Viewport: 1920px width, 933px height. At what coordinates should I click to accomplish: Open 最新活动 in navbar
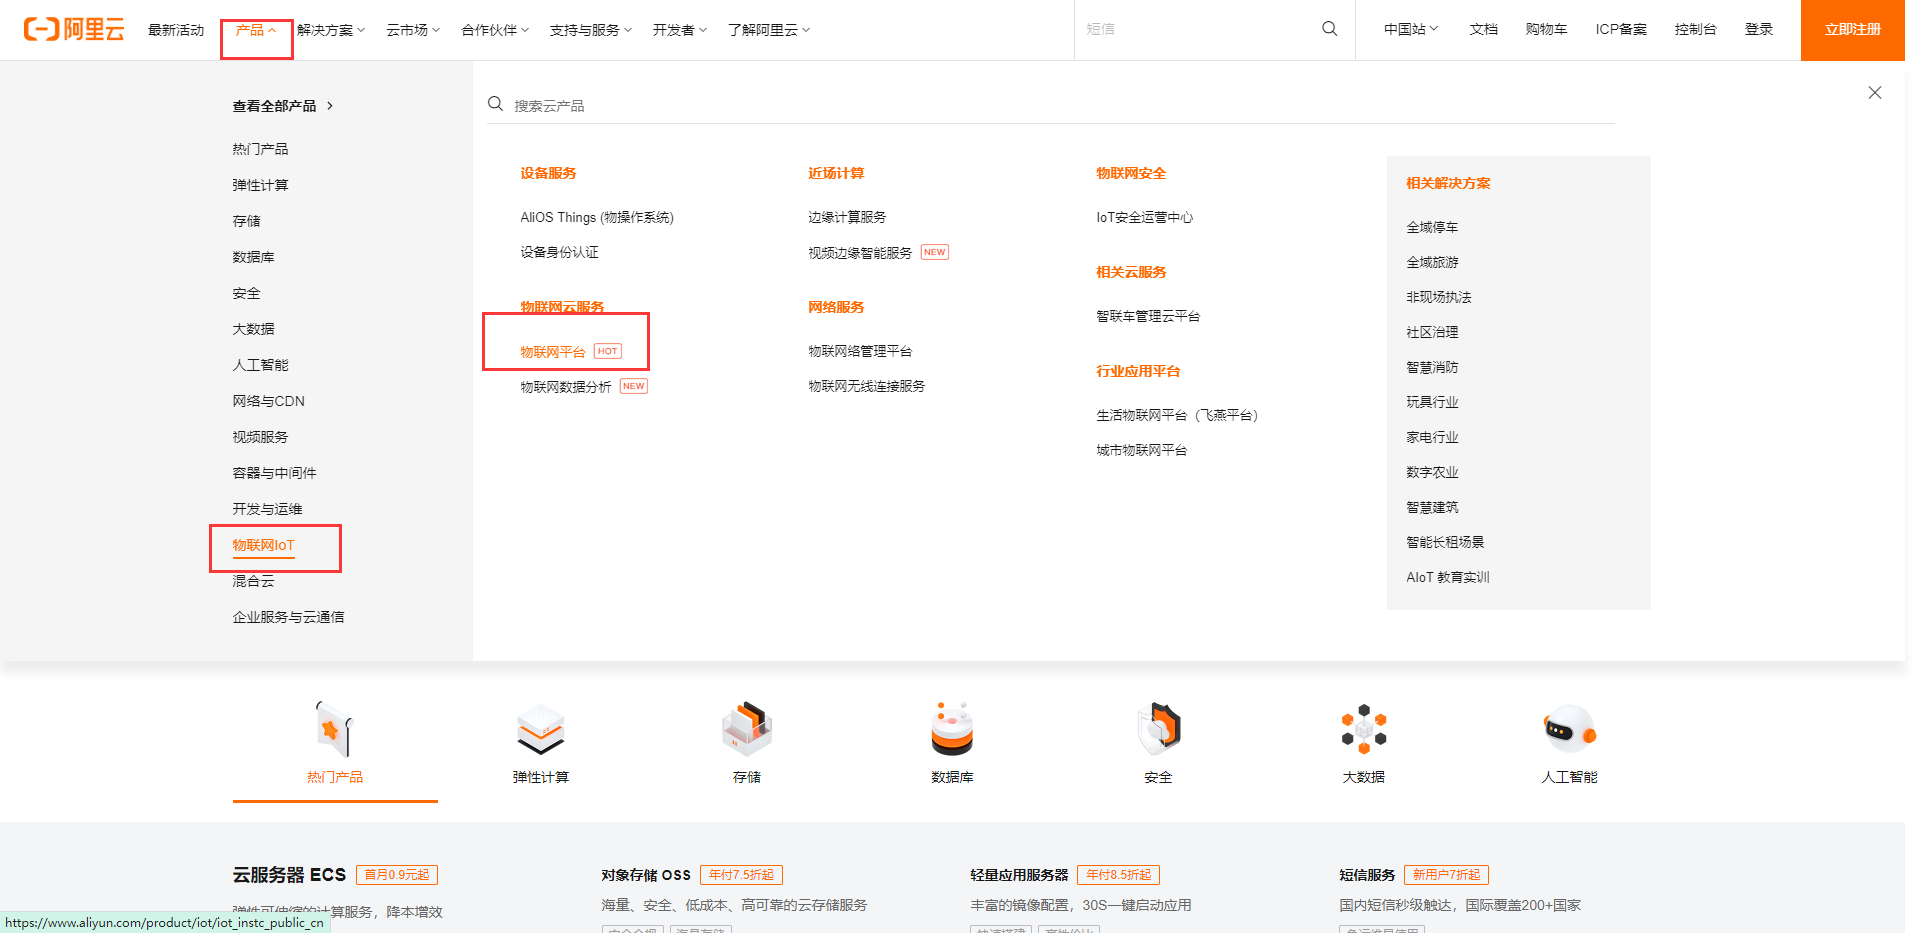[176, 30]
